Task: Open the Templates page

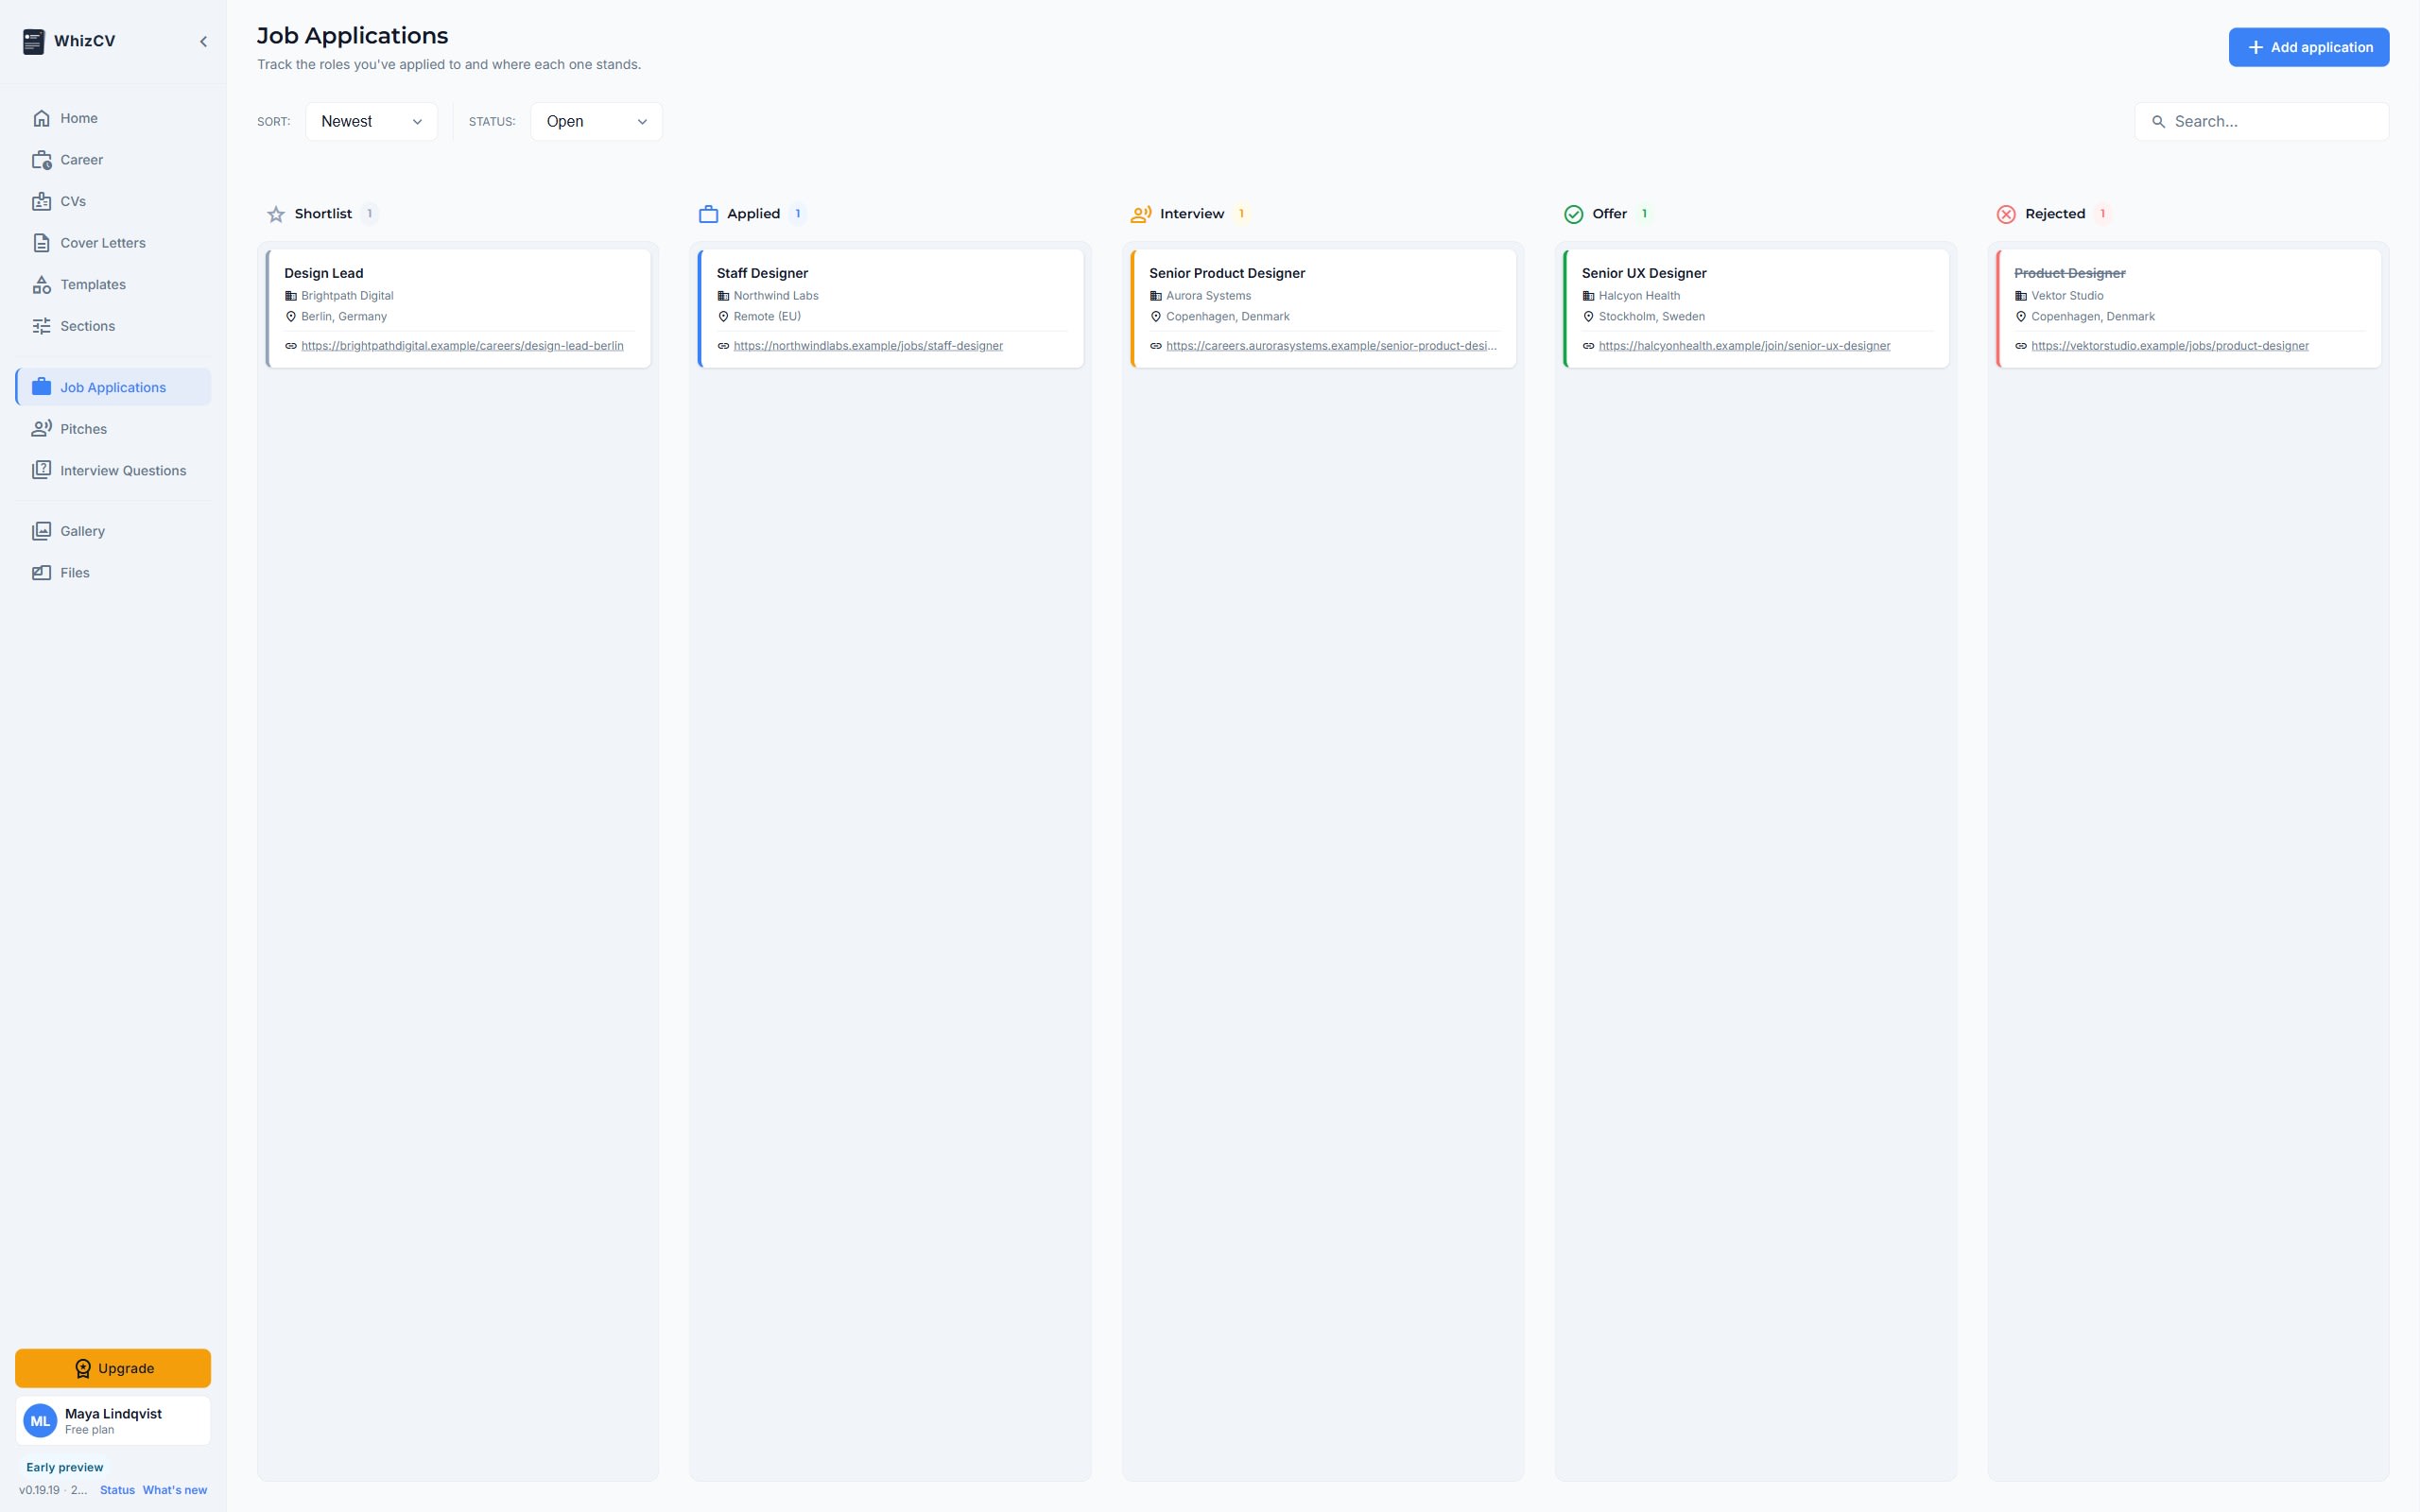Action: (113, 285)
